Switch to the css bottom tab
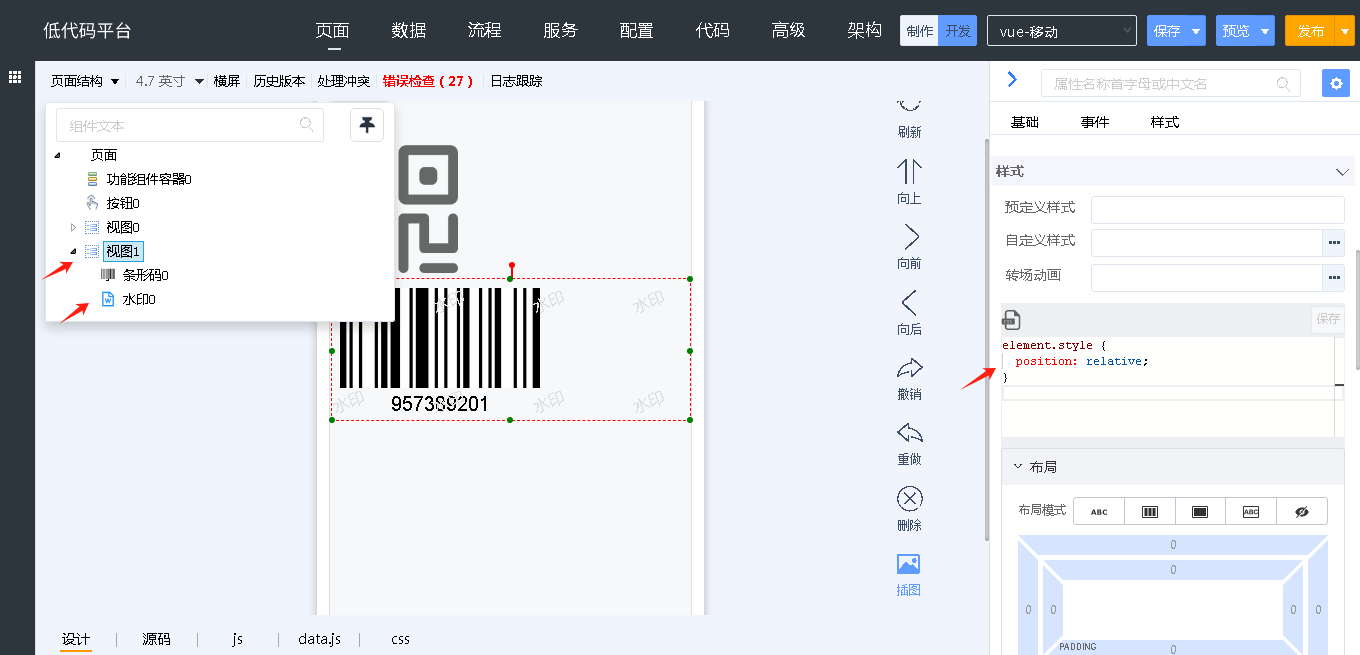This screenshot has width=1360, height=655. point(400,639)
